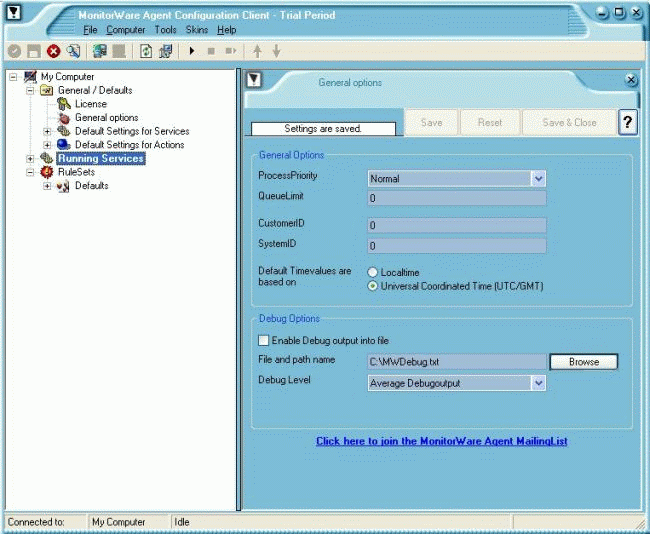Open the ProcessPriority dropdown
The height and width of the screenshot is (534, 650).
(538, 178)
